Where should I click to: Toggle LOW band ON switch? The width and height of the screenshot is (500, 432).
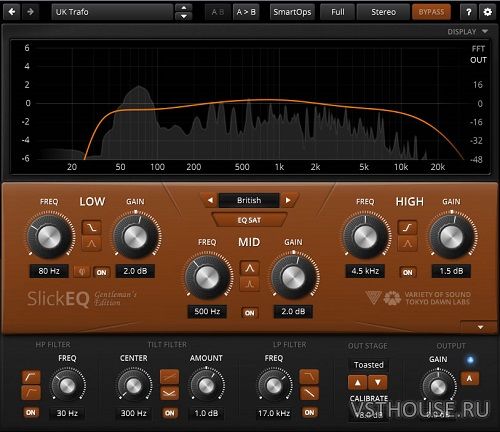point(101,272)
